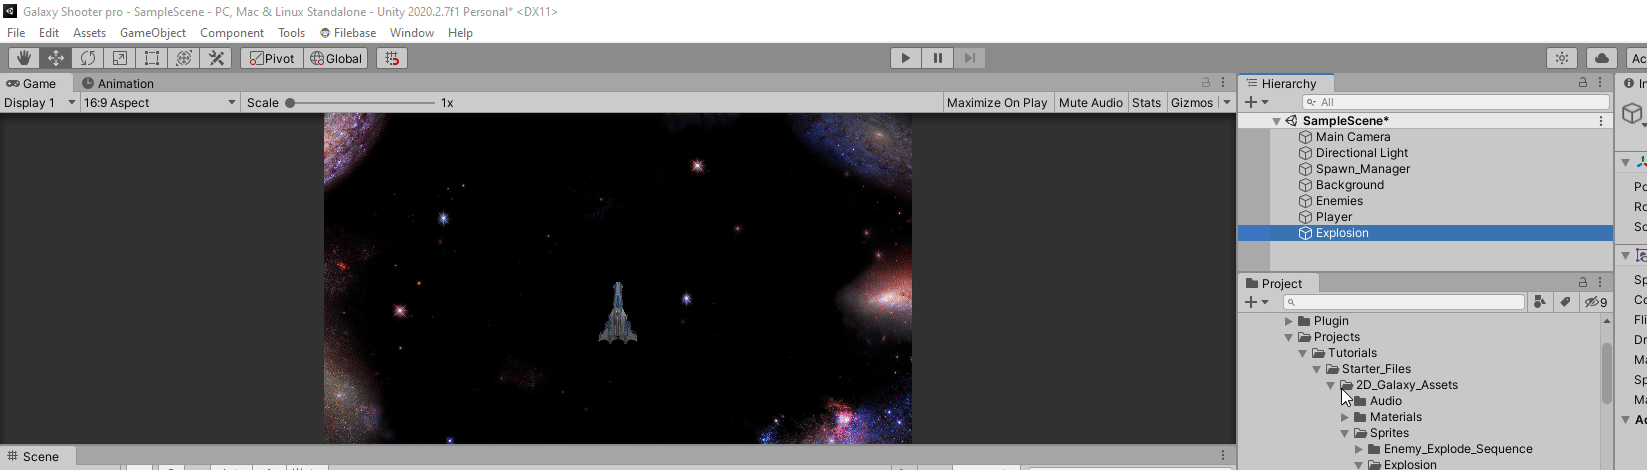Image resolution: width=1647 pixels, height=470 pixels.
Task: Expand Enemy_Explode_Sequence folder
Action: click(1359, 449)
